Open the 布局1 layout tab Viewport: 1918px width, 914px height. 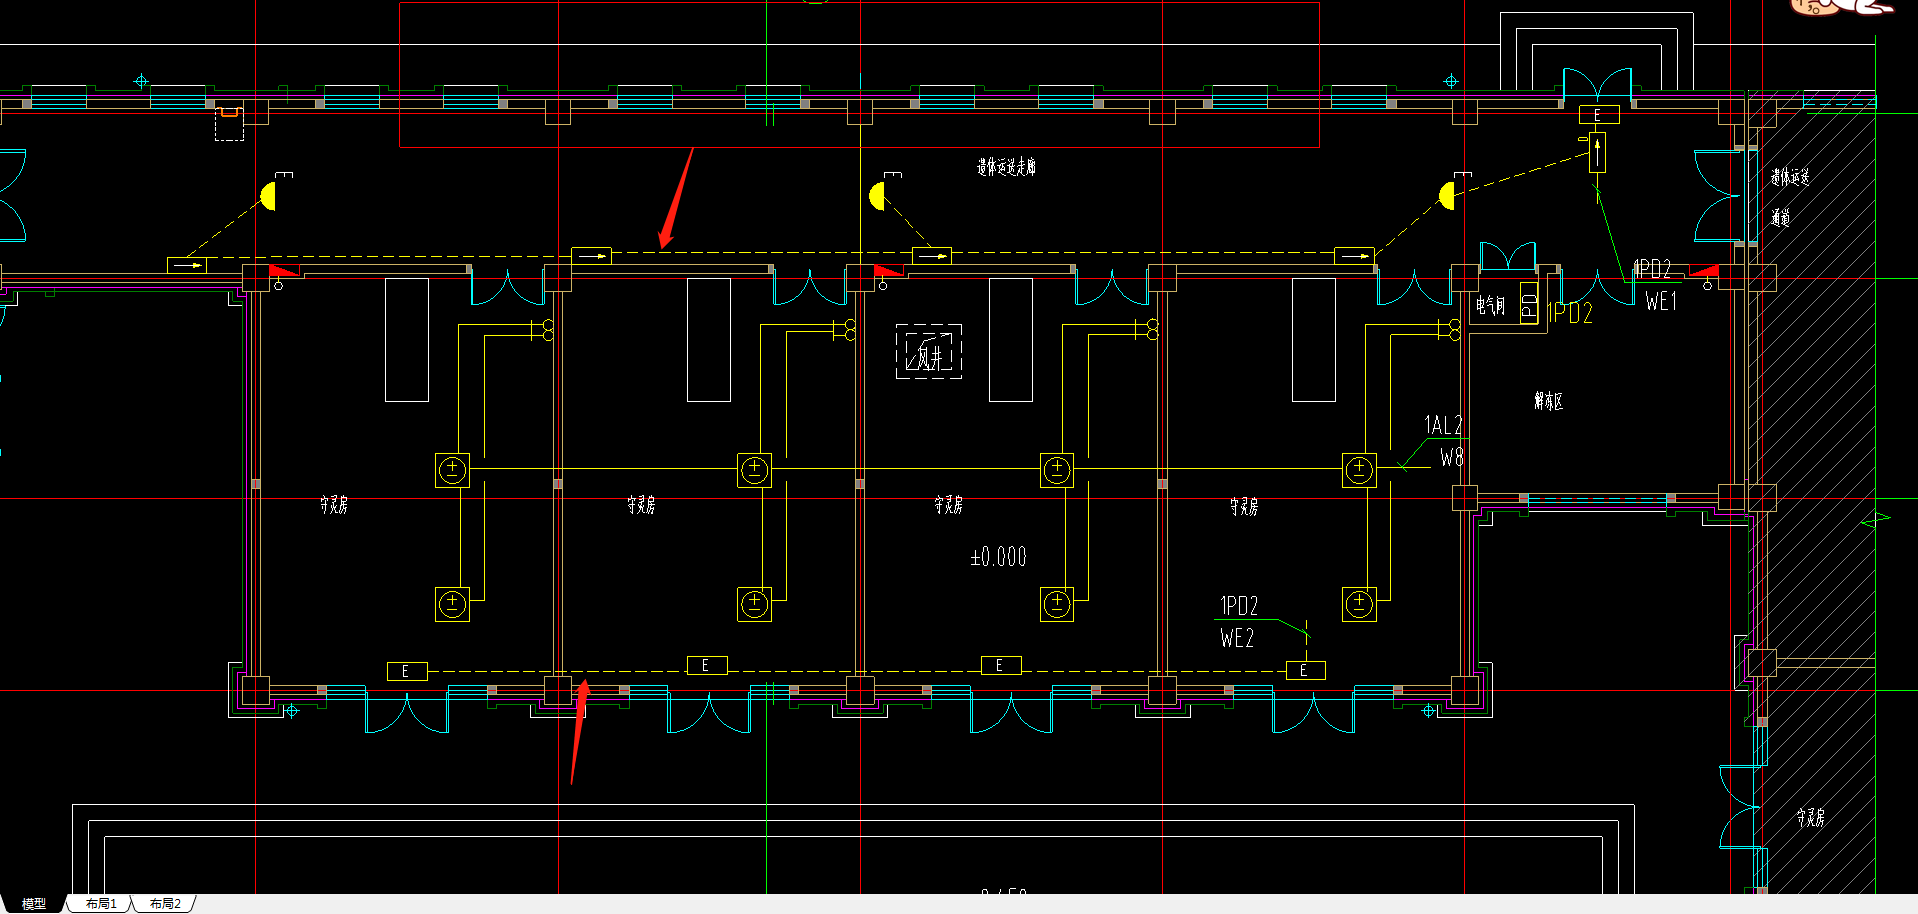[101, 903]
